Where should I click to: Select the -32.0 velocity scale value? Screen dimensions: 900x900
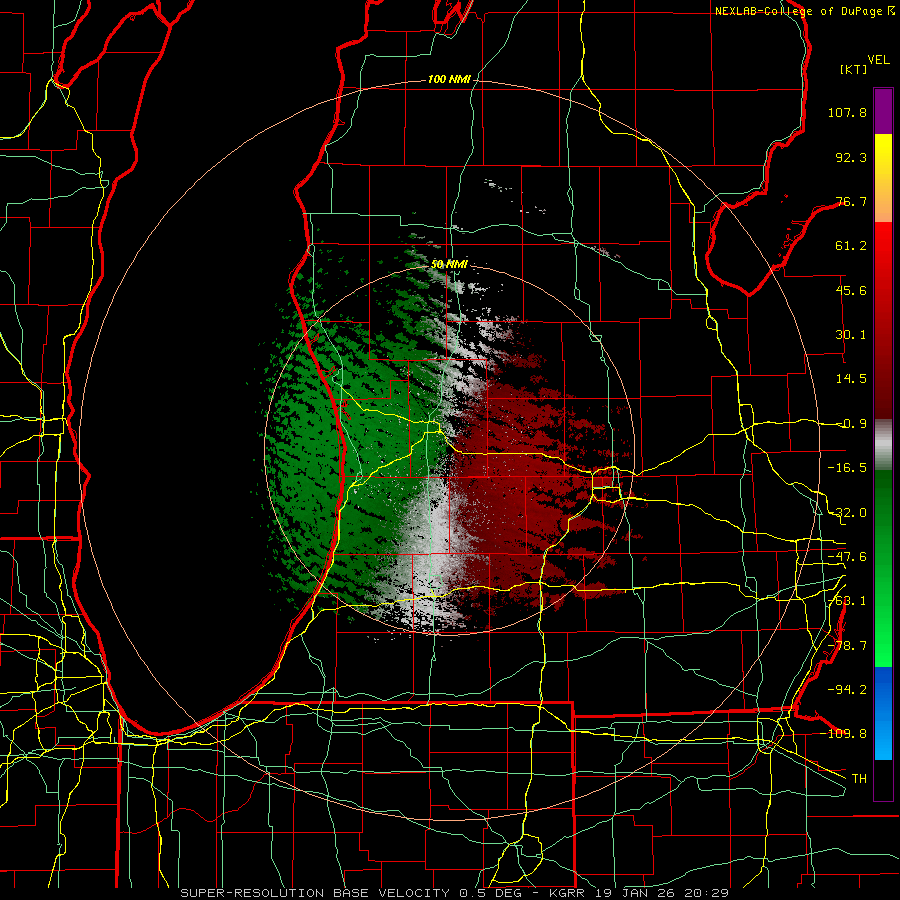click(847, 513)
